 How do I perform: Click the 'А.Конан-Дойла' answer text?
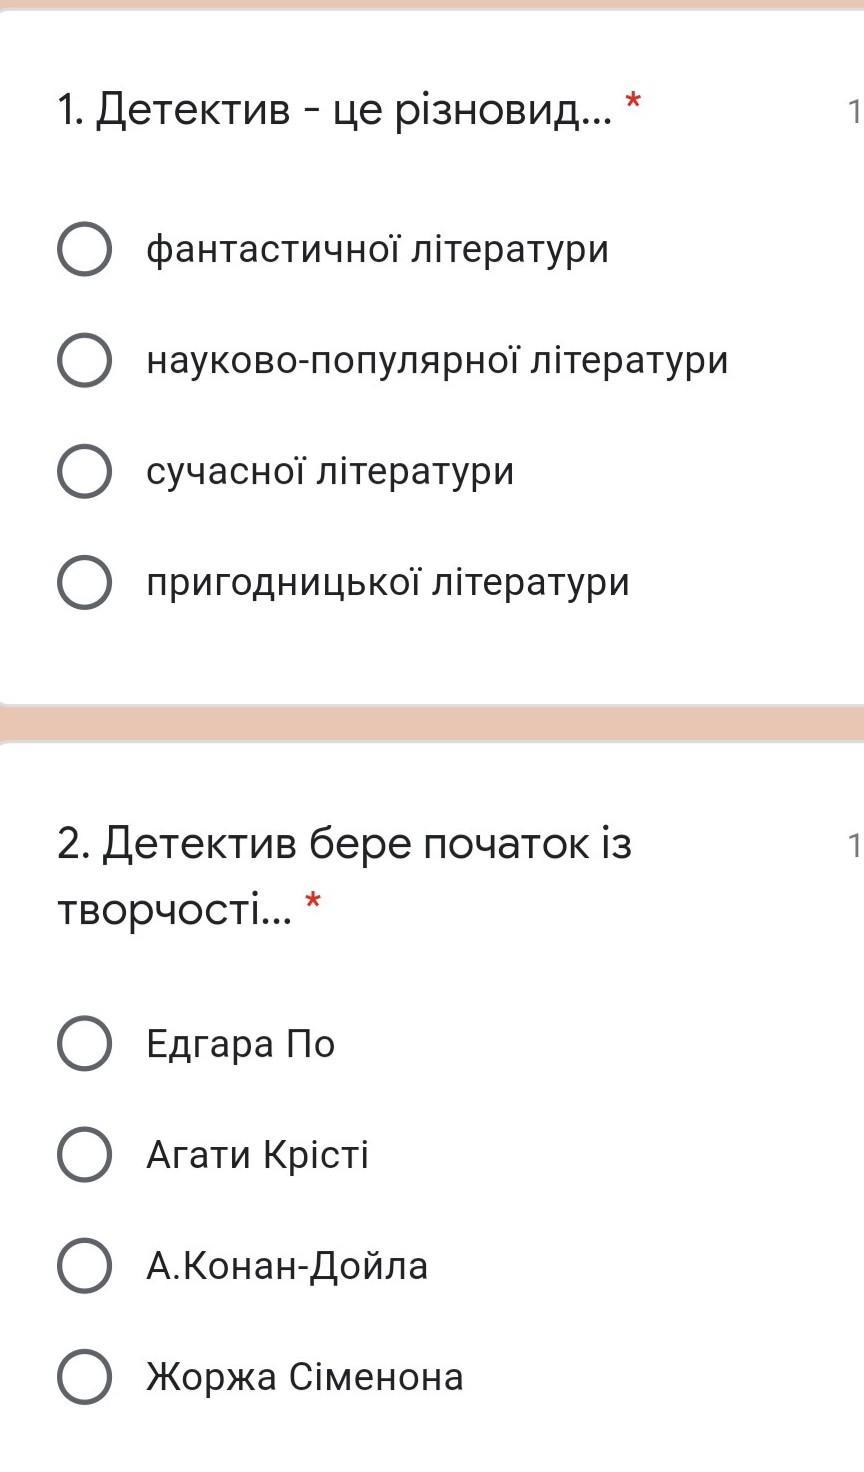[x=287, y=1266]
